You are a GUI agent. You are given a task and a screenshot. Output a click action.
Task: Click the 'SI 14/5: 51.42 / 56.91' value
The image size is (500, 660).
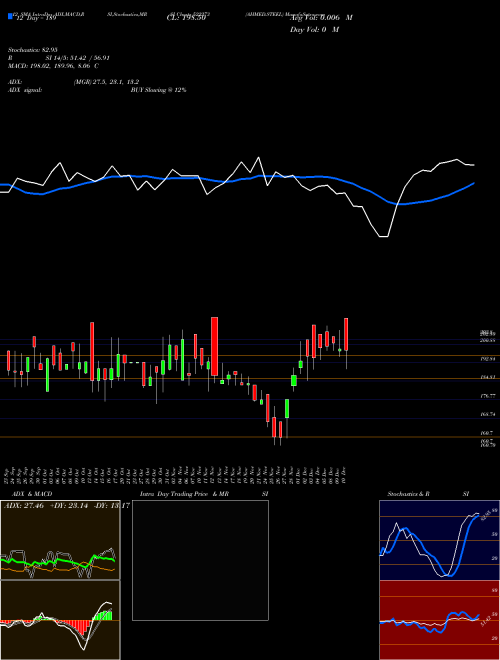click(x=78, y=58)
